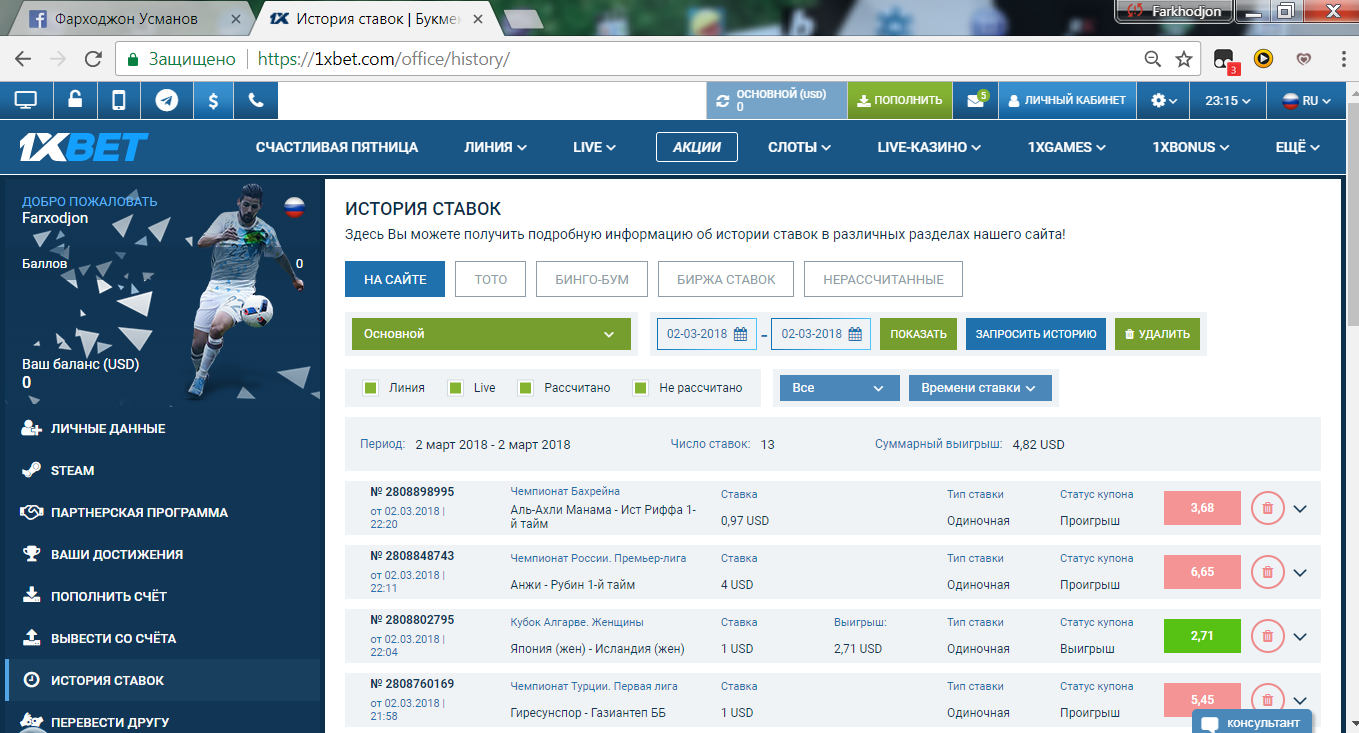Open the Основной account dropdown
This screenshot has width=1359, height=733.
point(491,334)
